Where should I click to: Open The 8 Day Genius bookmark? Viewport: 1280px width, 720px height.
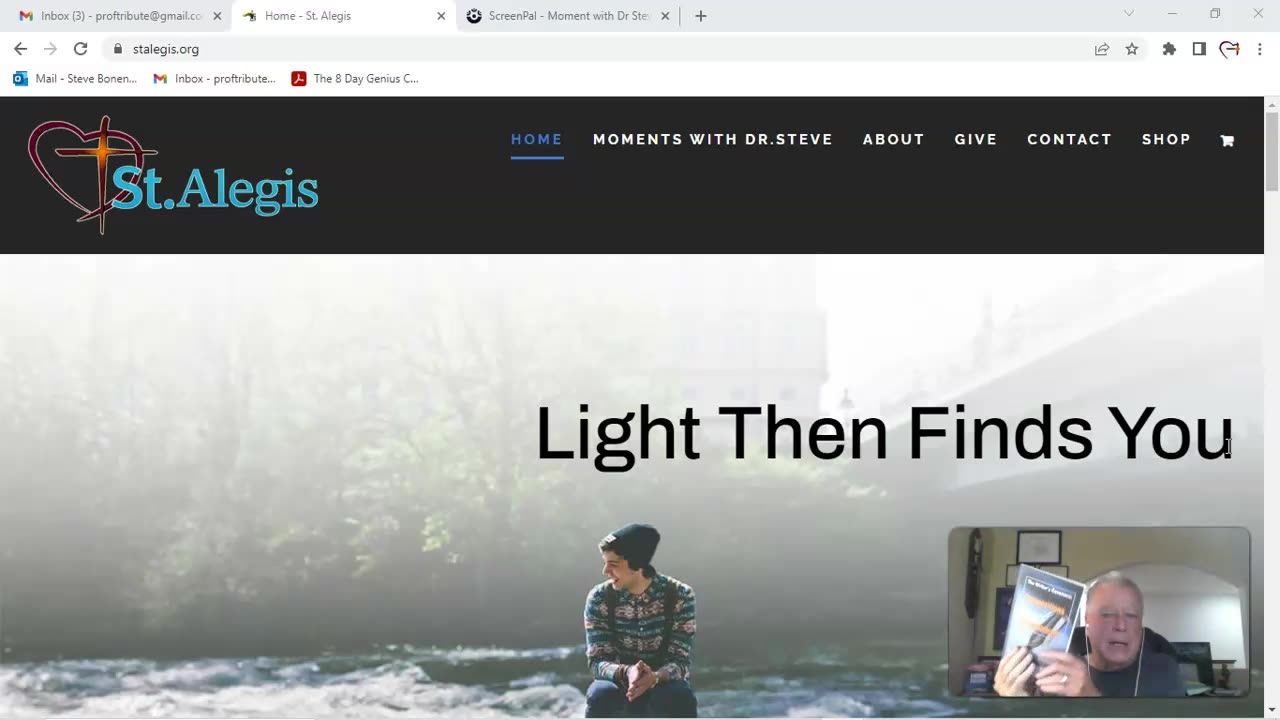click(x=355, y=79)
